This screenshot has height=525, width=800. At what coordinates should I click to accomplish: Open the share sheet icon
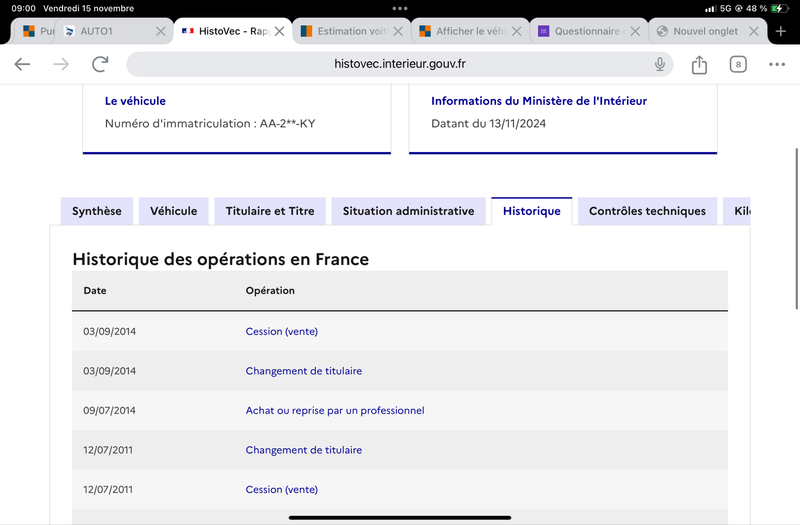click(x=699, y=64)
